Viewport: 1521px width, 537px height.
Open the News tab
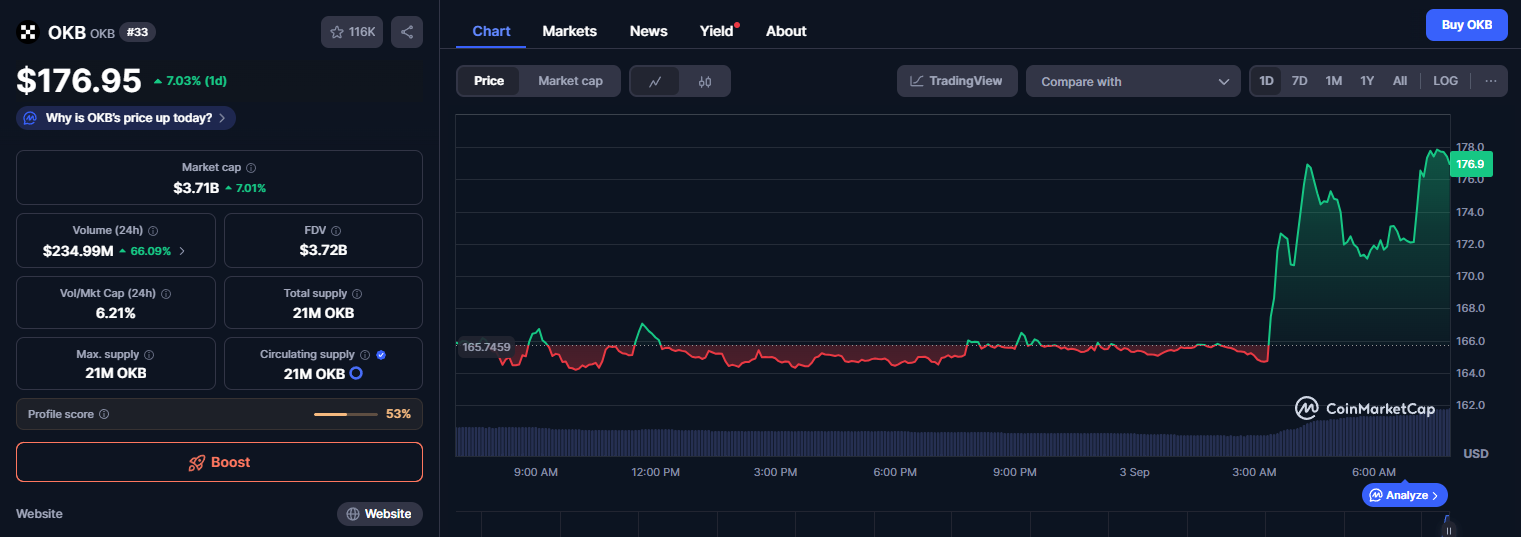point(648,31)
